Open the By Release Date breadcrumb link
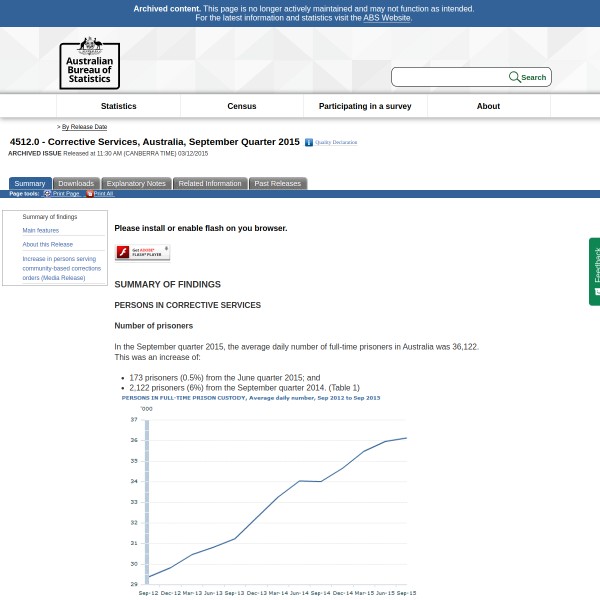The height and width of the screenshot is (600, 600). (84, 127)
